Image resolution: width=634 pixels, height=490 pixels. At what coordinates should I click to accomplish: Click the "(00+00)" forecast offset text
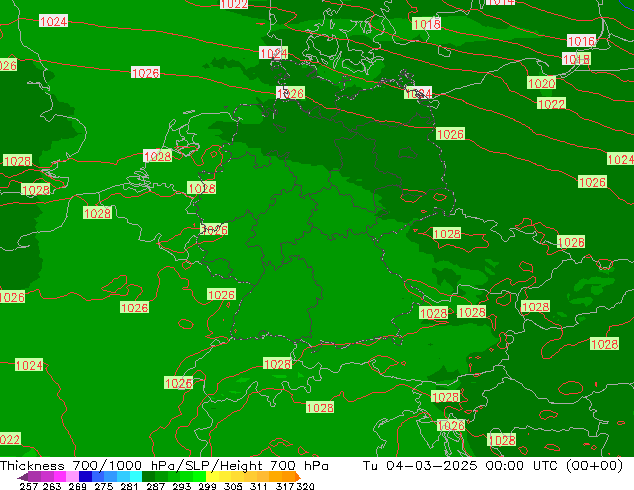coord(594,466)
